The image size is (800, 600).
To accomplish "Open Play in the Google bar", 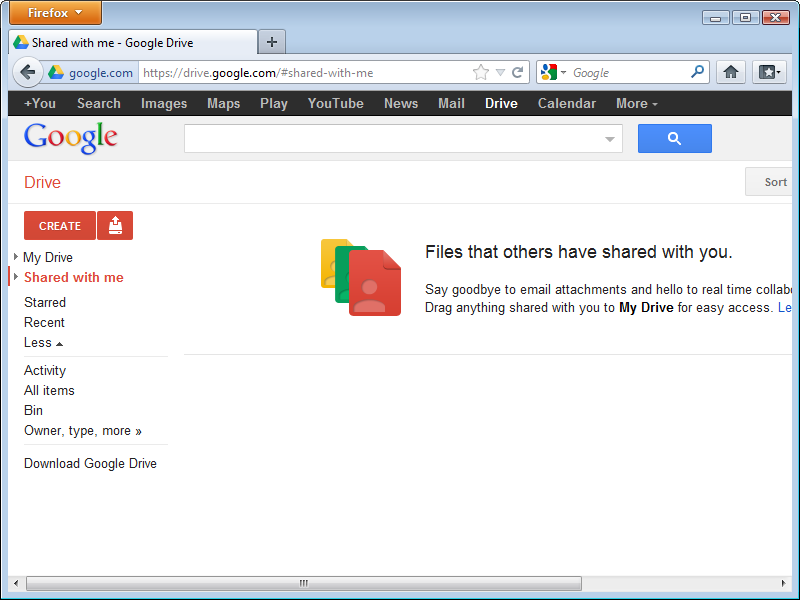I will 274,104.
